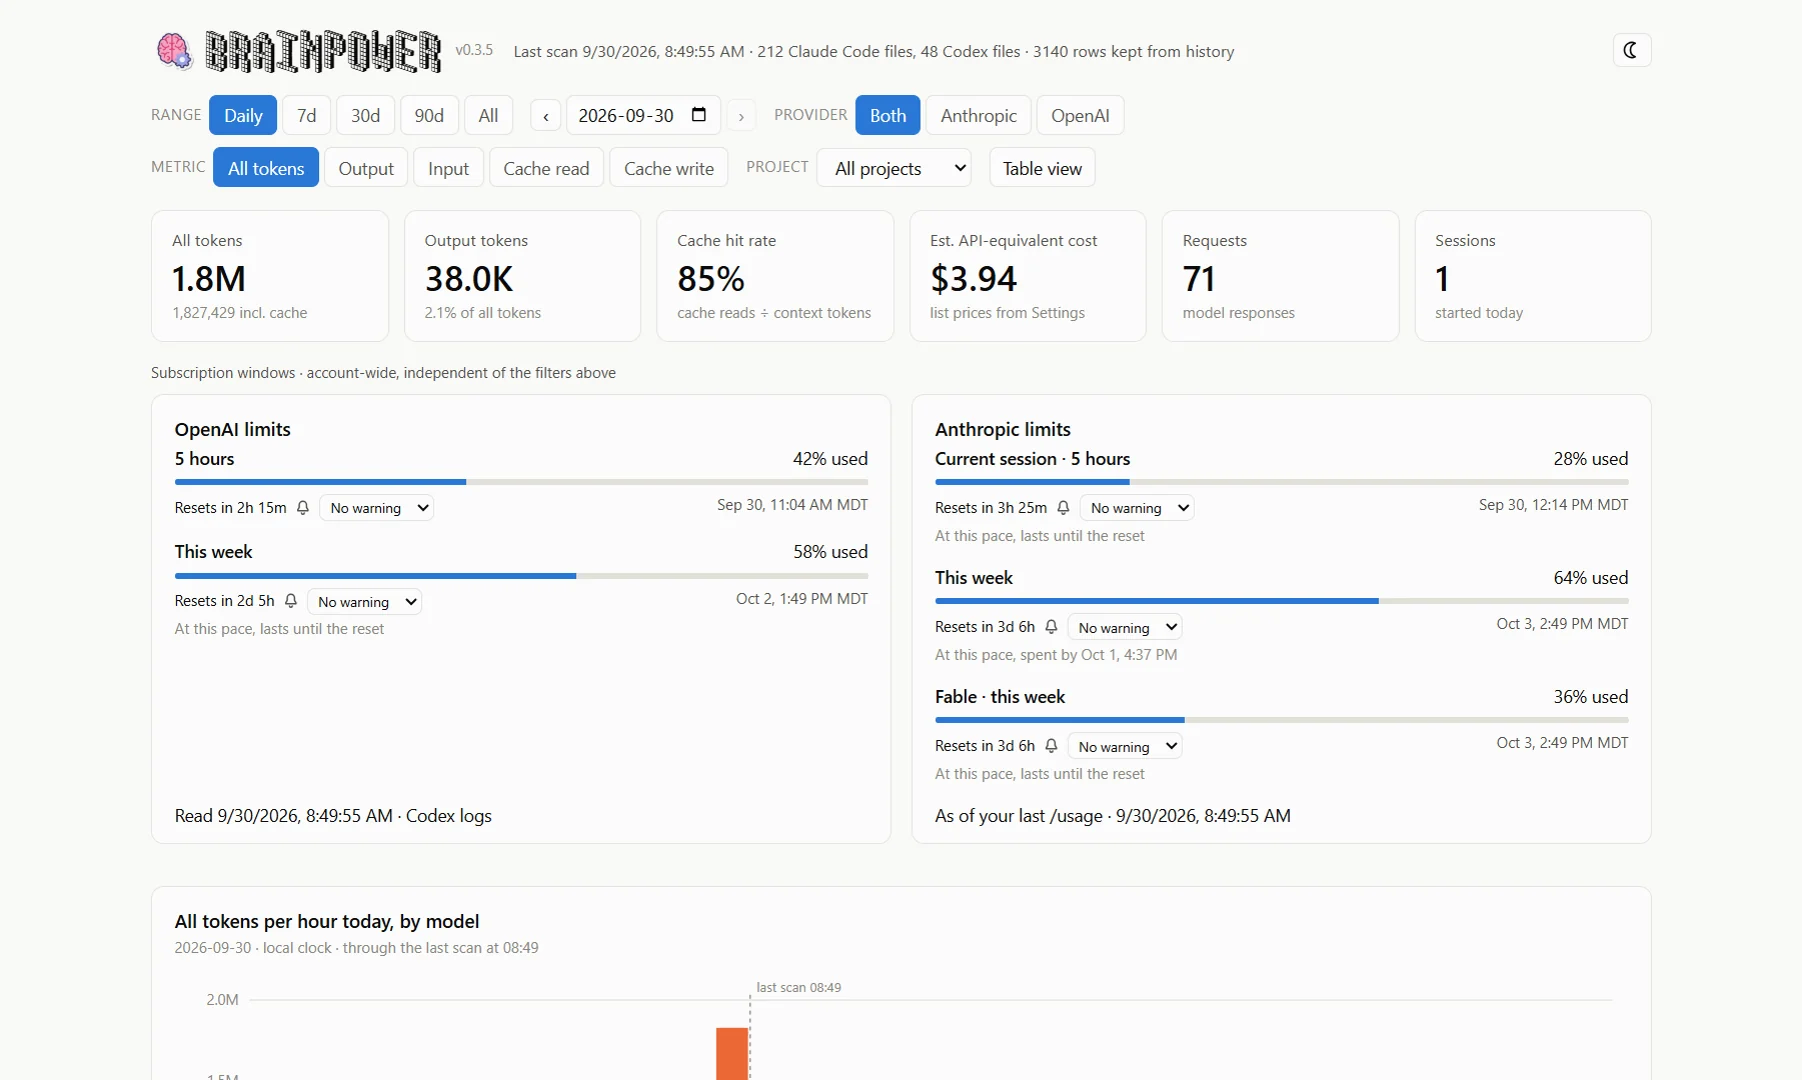Viewport: 1802px width, 1080px height.
Task: Click the Anthropic Current session progress bar
Action: [1281, 482]
